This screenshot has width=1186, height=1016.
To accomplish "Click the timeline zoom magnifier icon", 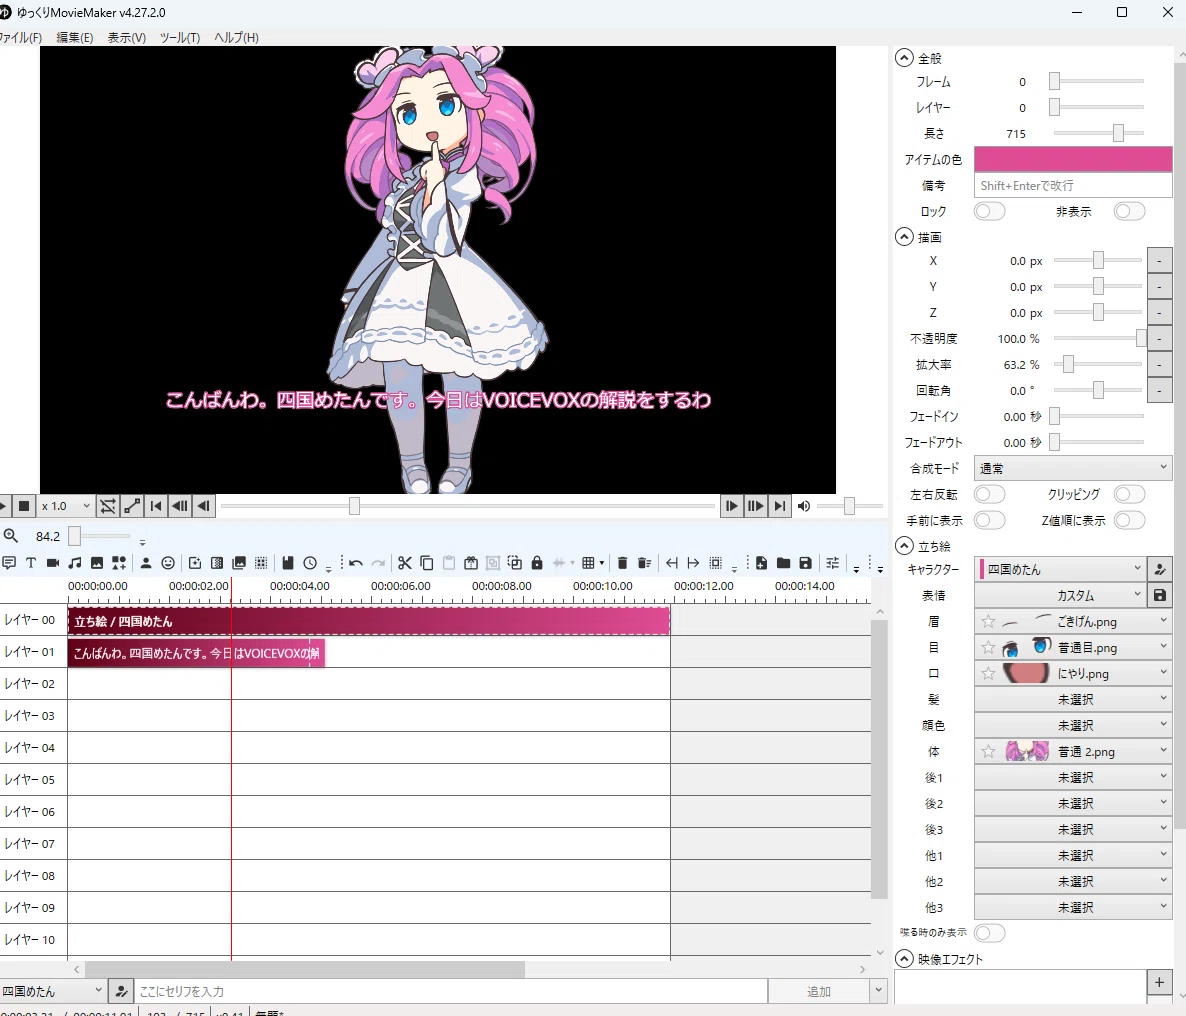I will (x=11, y=536).
